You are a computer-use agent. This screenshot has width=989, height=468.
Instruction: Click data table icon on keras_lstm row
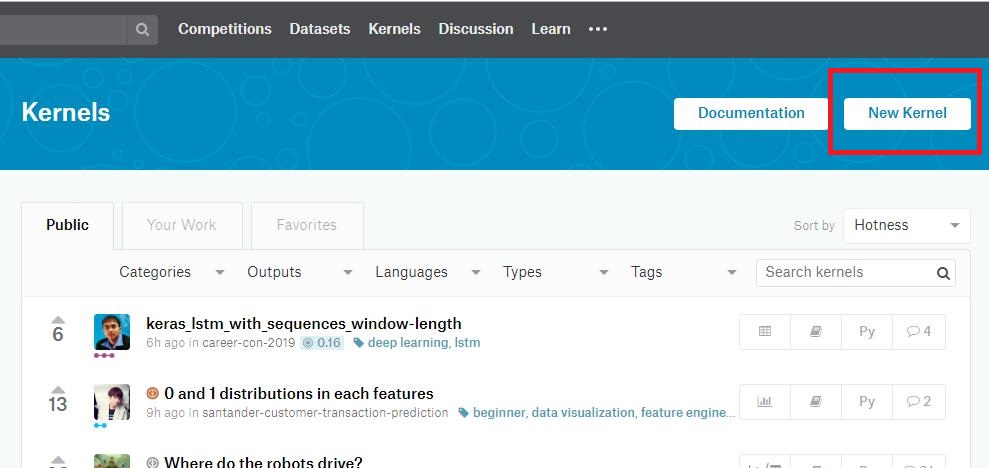coord(765,332)
